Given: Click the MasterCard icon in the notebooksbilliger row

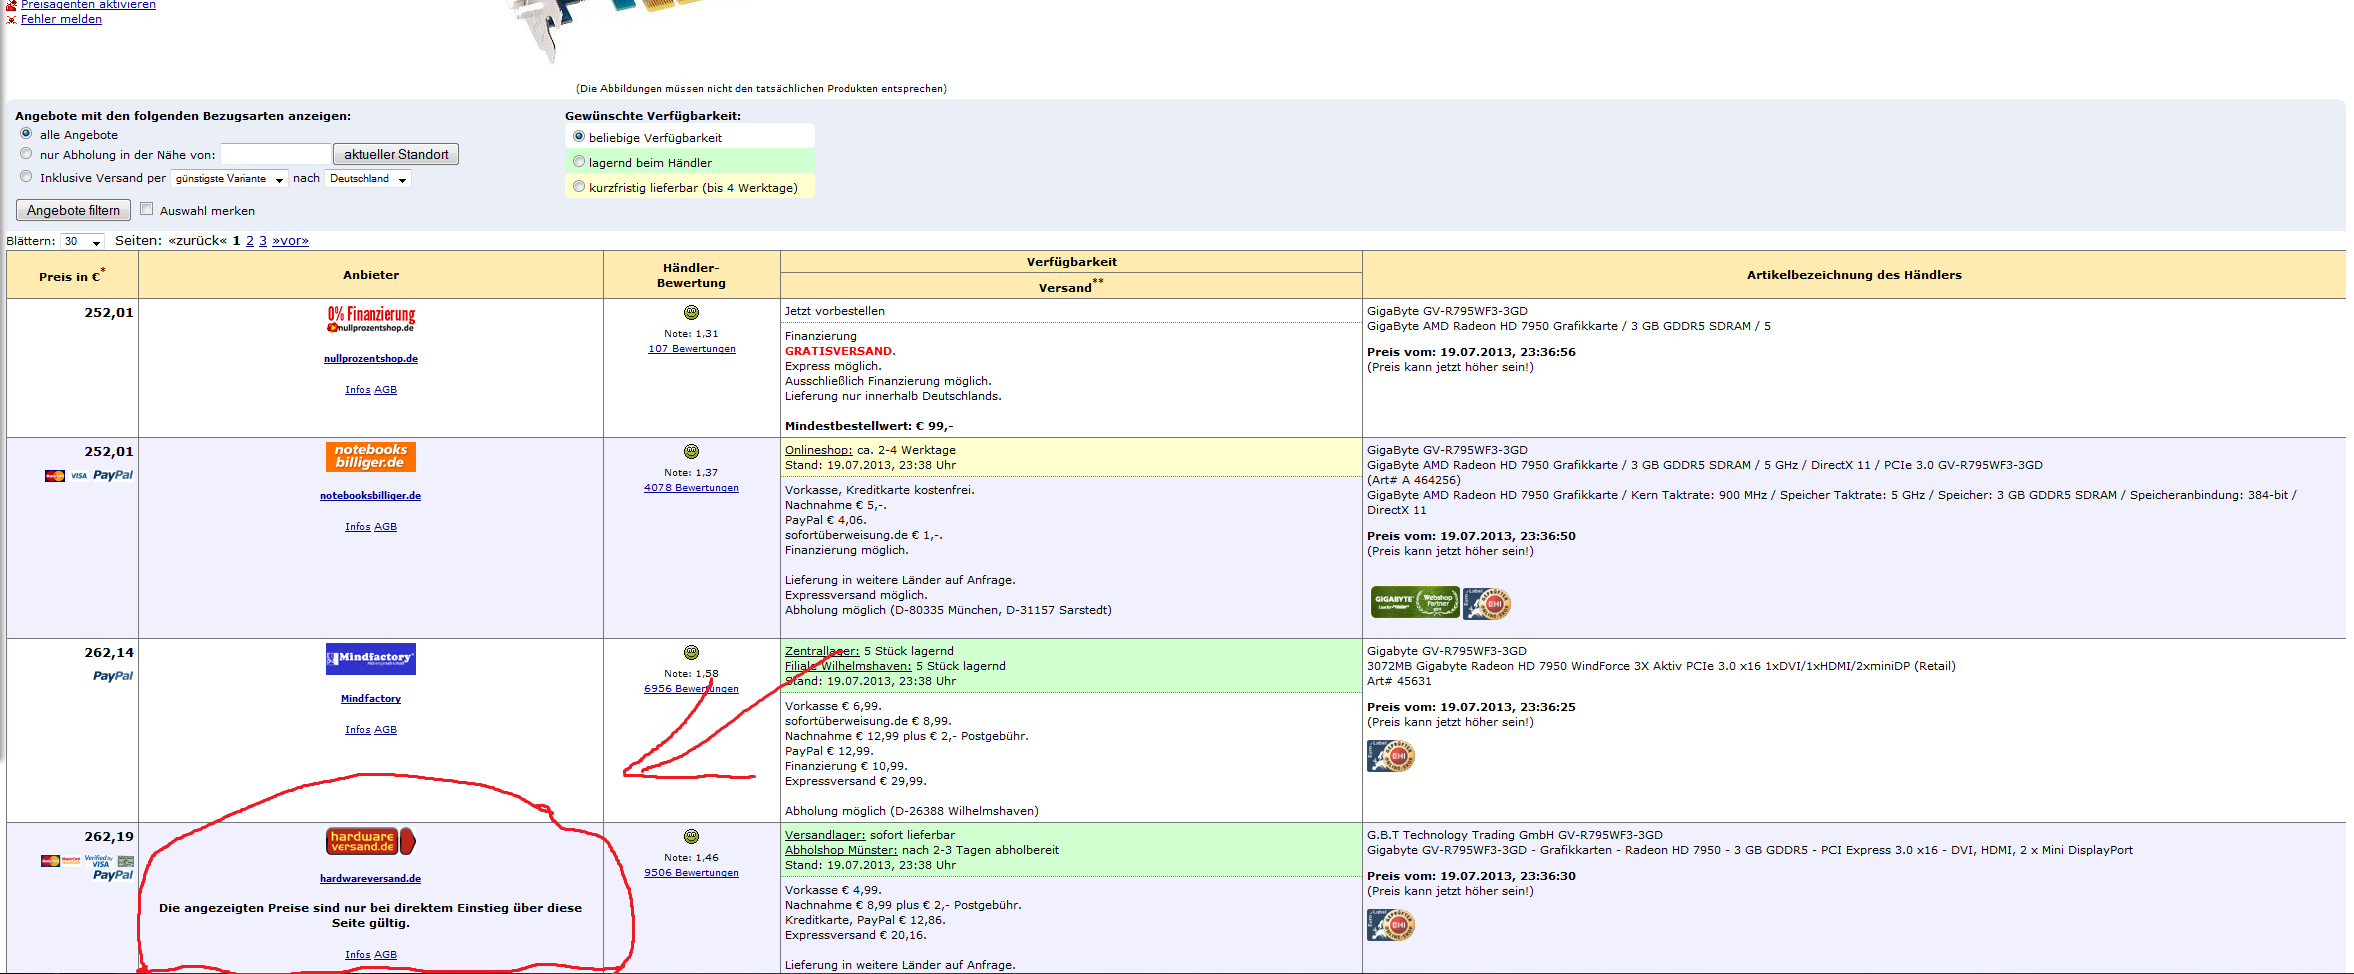Looking at the screenshot, I should tap(55, 476).
